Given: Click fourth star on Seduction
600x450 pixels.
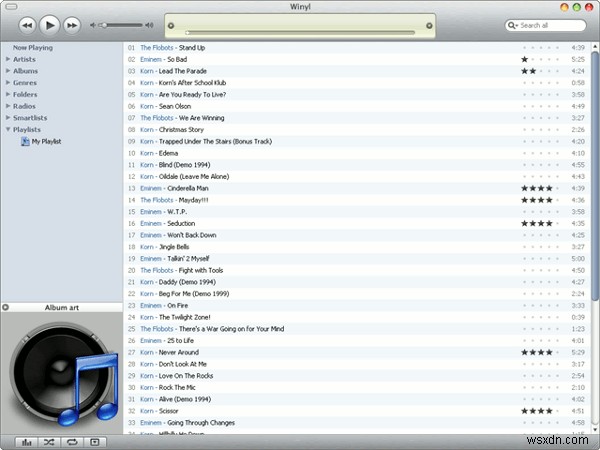Looking at the screenshot, I should [x=549, y=223].
